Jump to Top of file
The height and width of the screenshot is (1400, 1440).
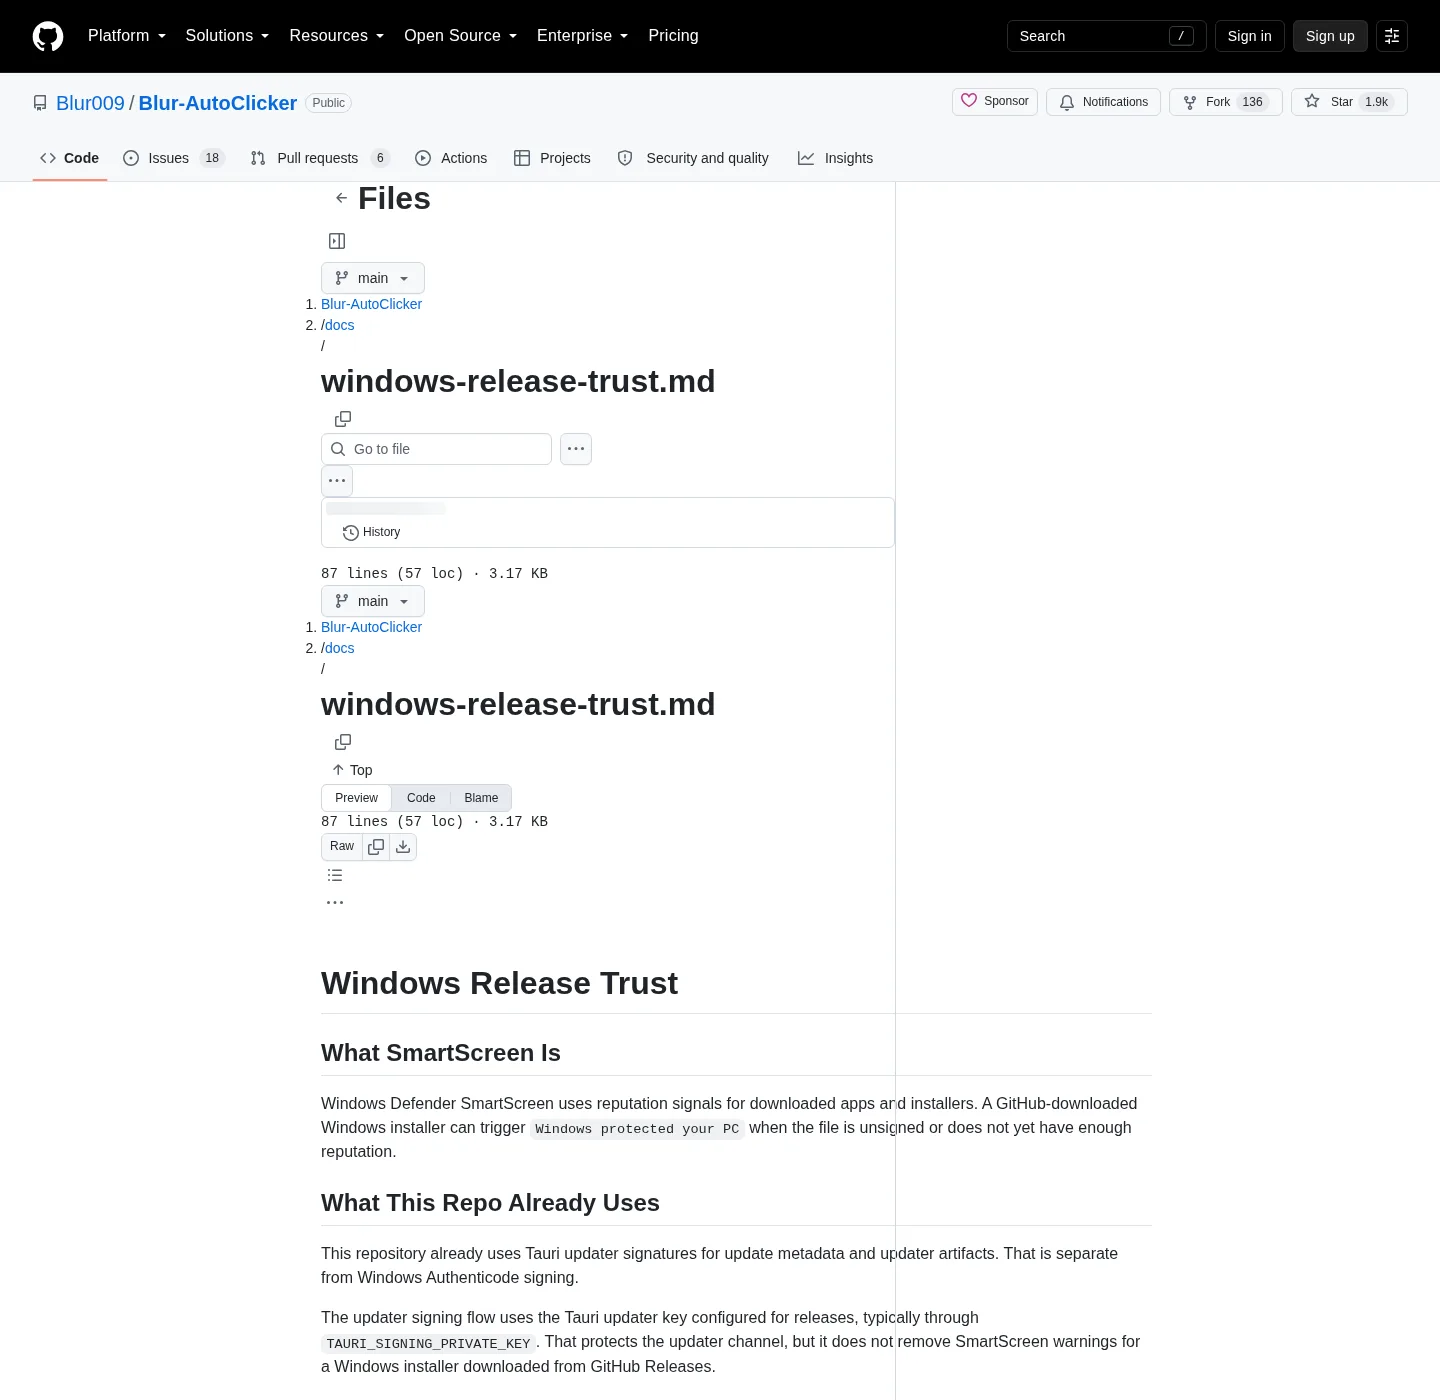pyautogui.click(x=352, y=770)
